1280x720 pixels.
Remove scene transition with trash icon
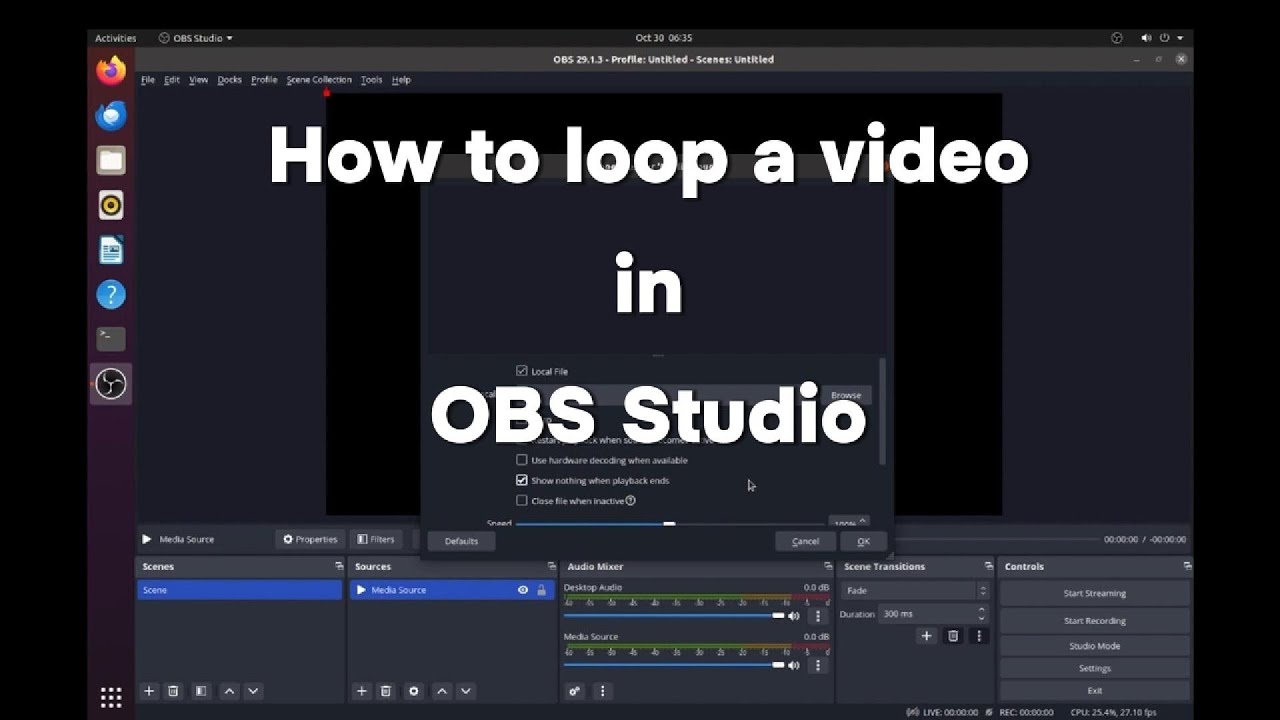pyautogui.click(x=953, y=636)
